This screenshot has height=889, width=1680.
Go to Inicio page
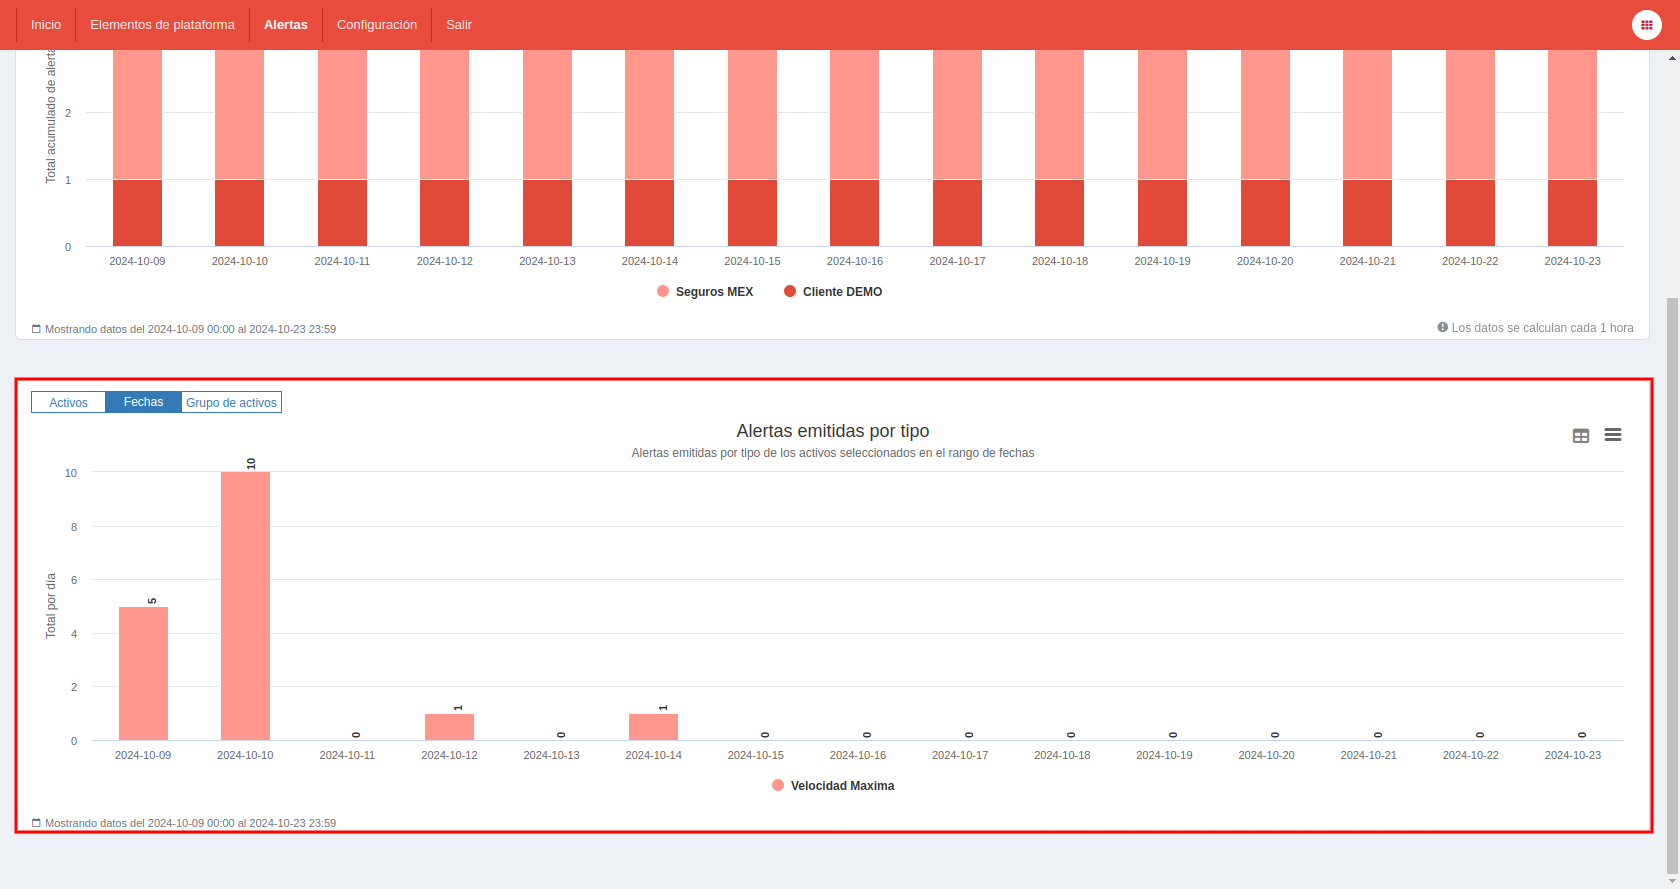point(46,25)
